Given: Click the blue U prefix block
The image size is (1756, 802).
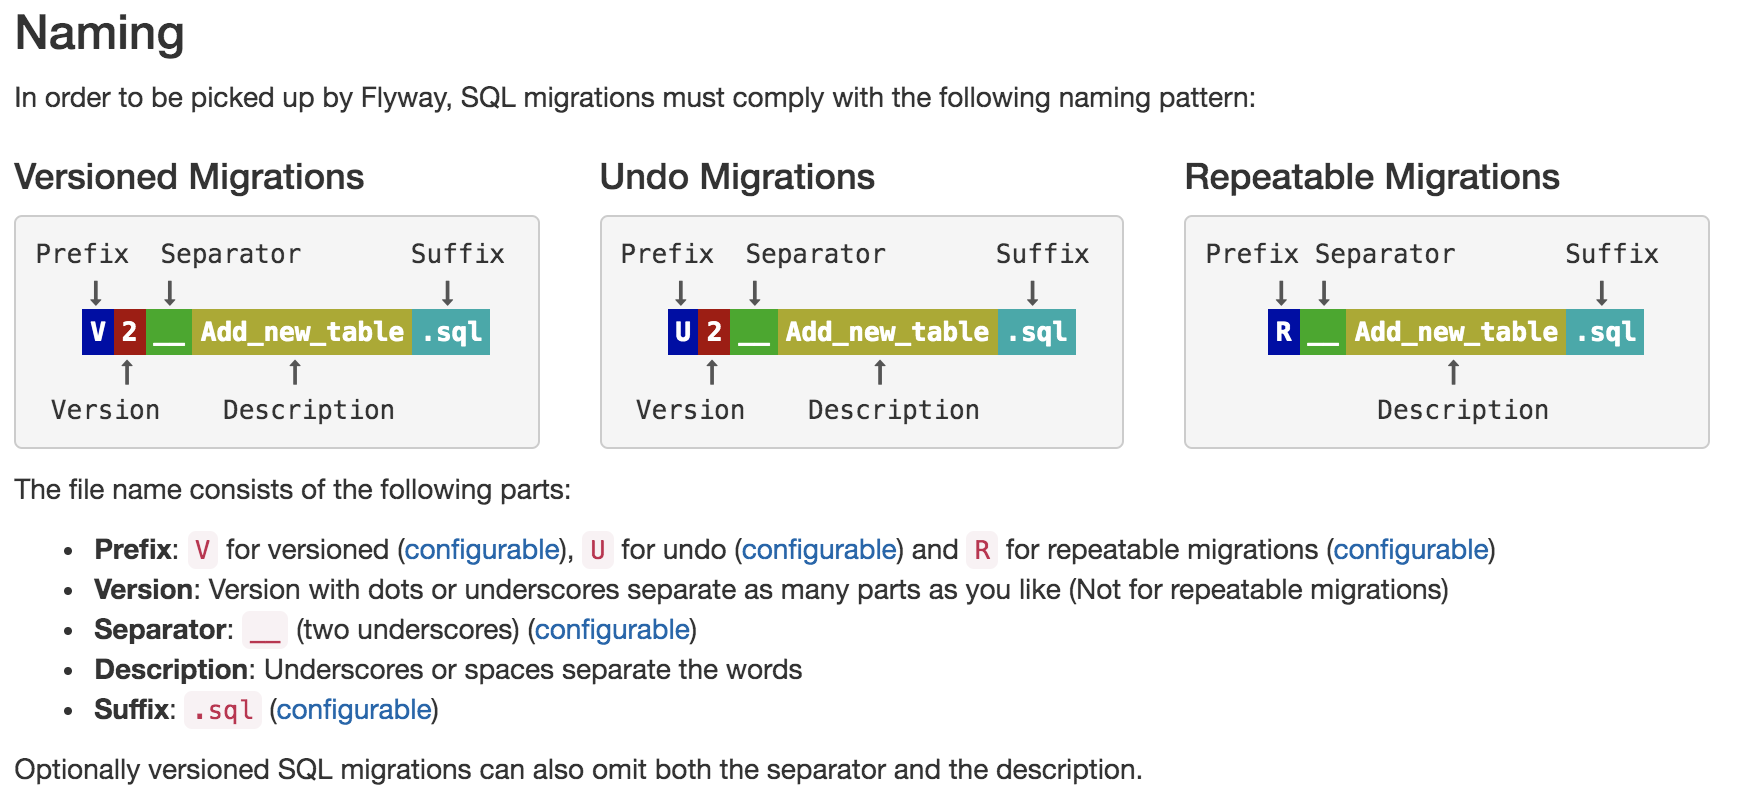Looking at the screenshot, I should coord(683,332).
